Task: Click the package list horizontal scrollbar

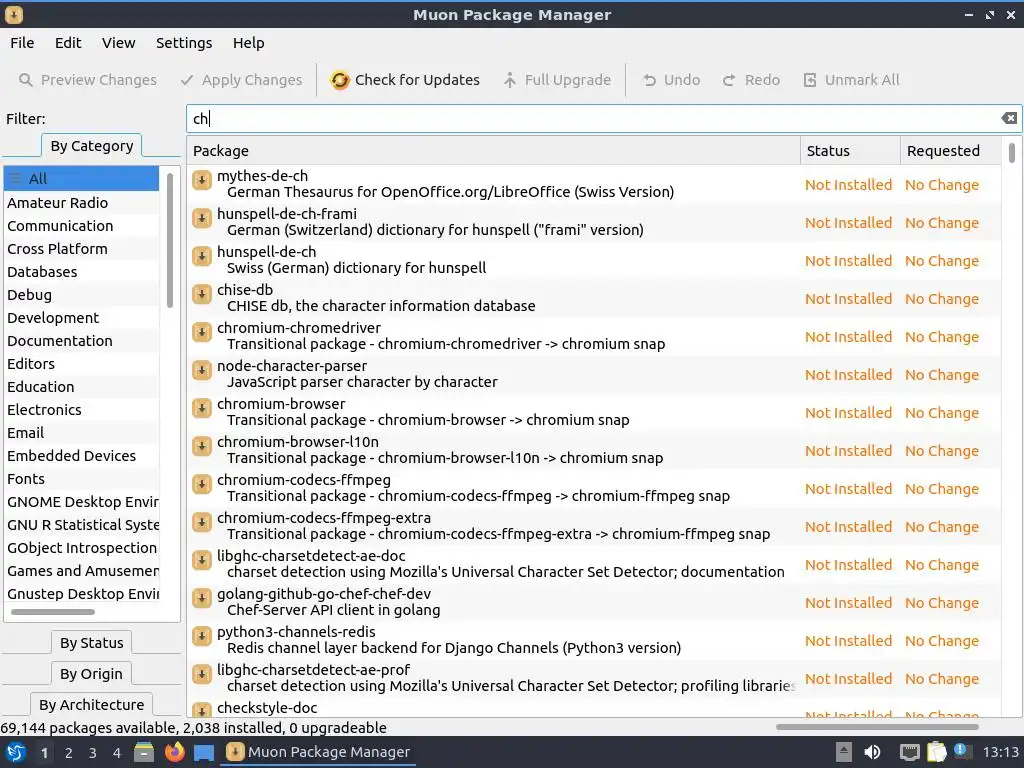Action: tap(877, 727)
